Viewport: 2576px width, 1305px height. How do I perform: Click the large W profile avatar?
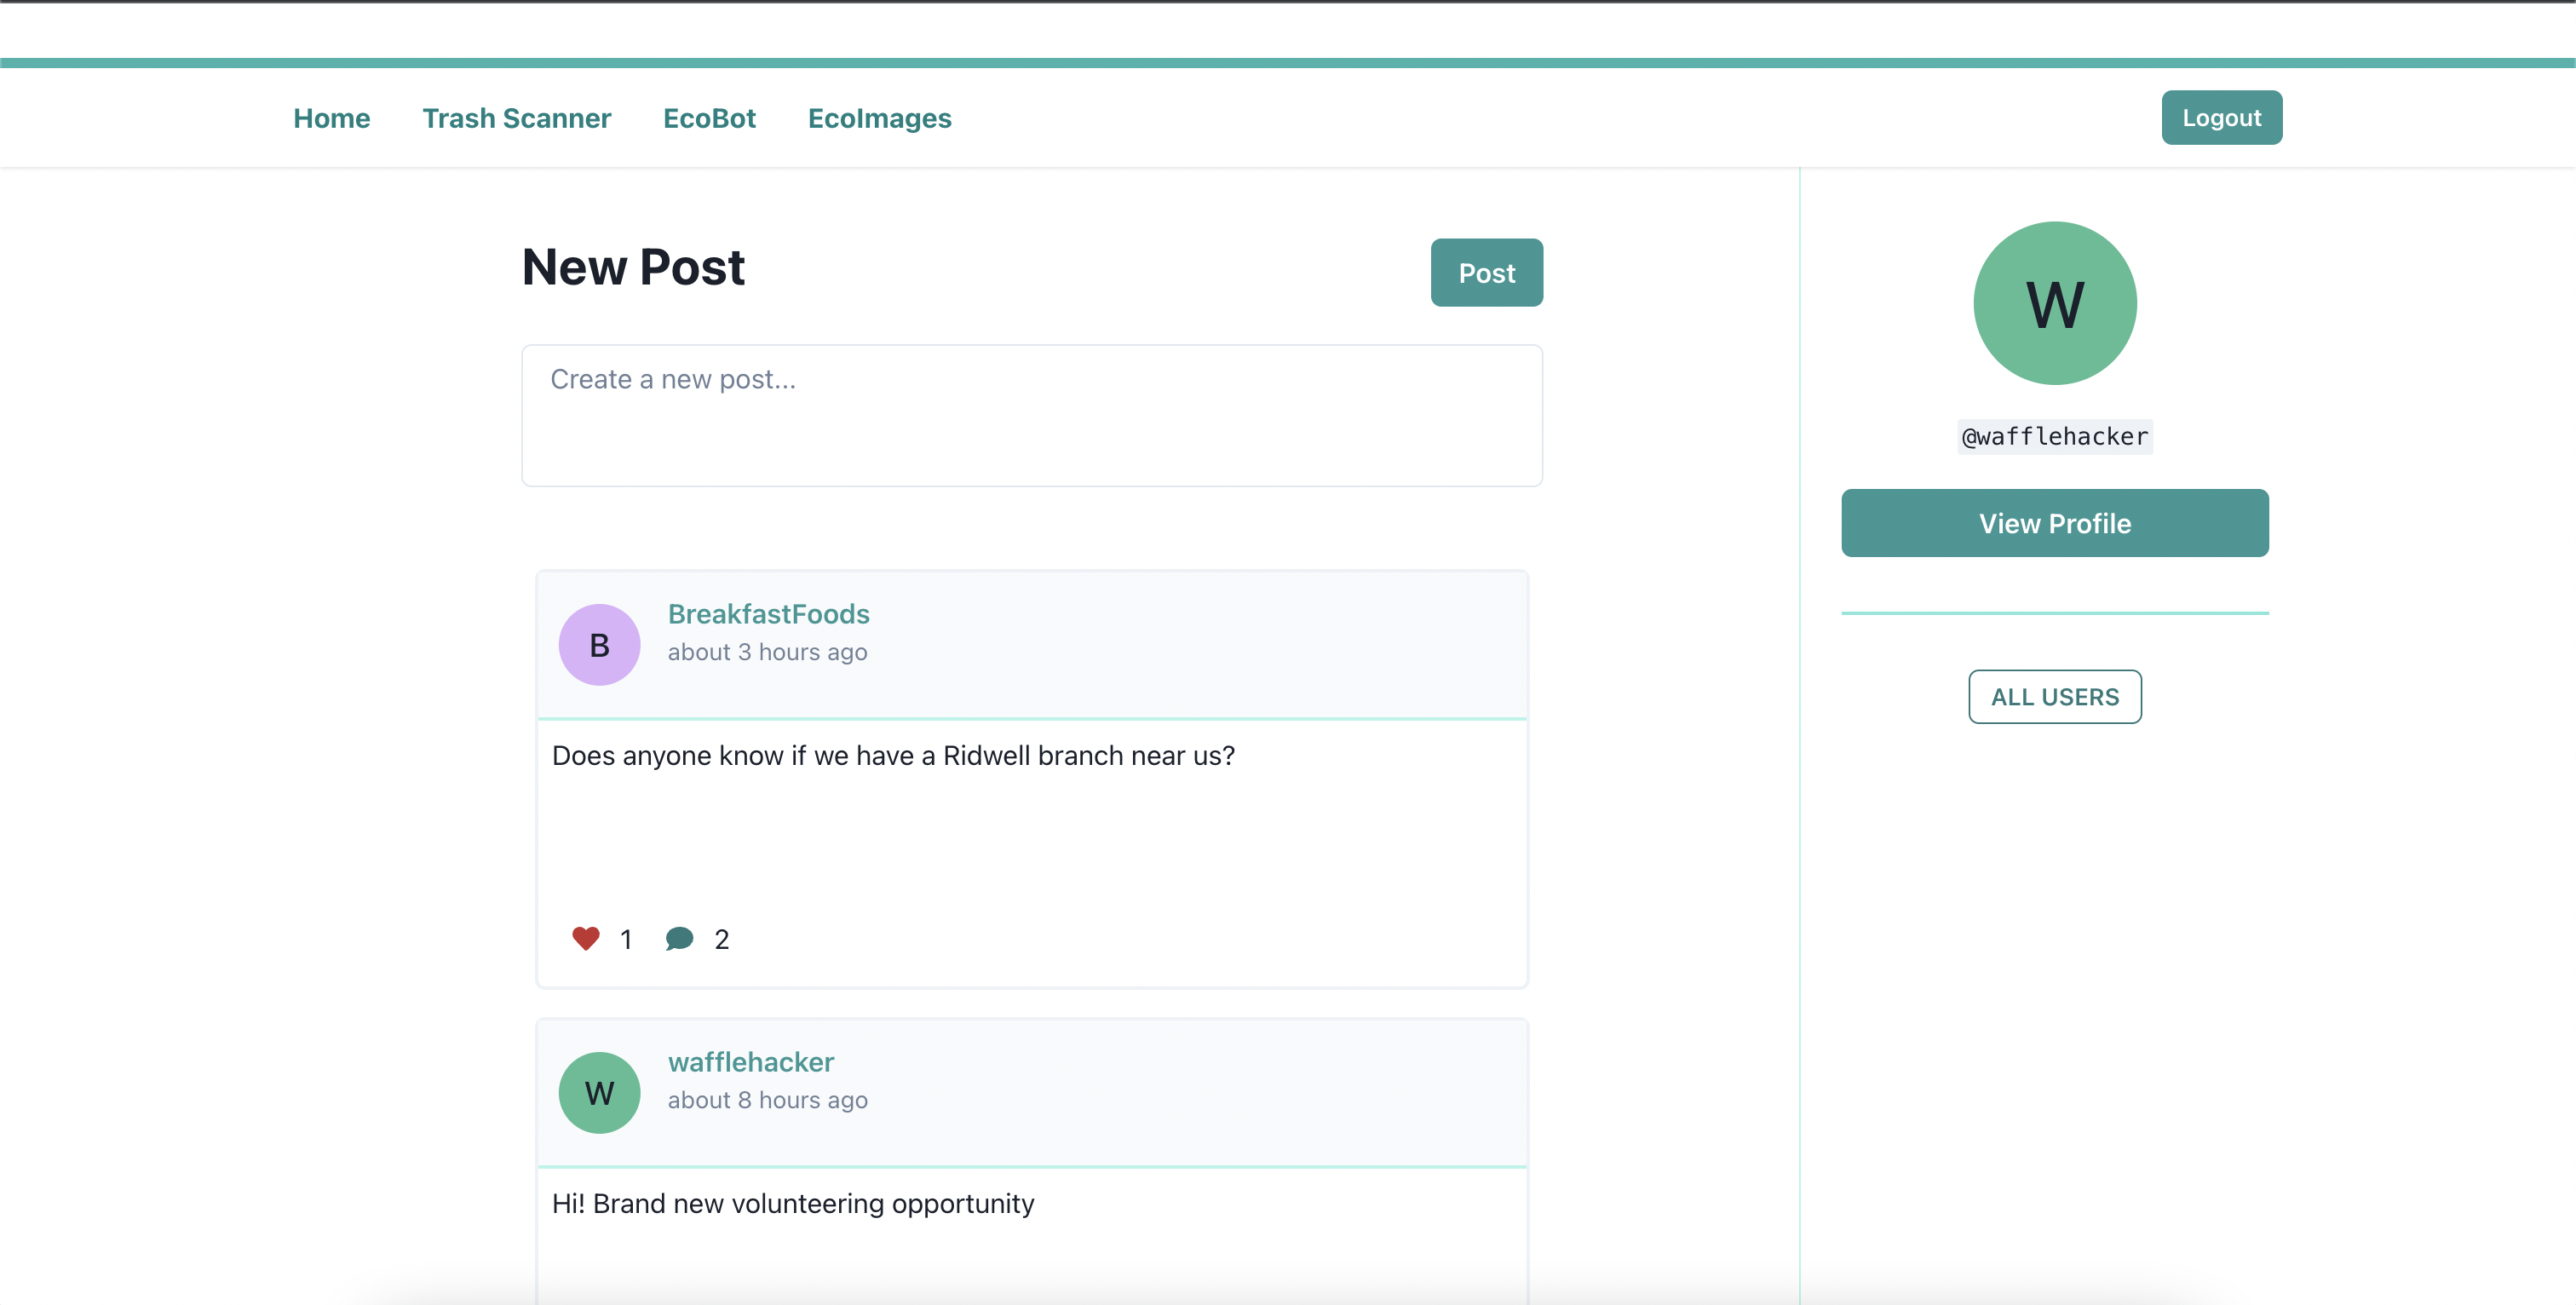pyautogui.click(x=2054, y=303)
